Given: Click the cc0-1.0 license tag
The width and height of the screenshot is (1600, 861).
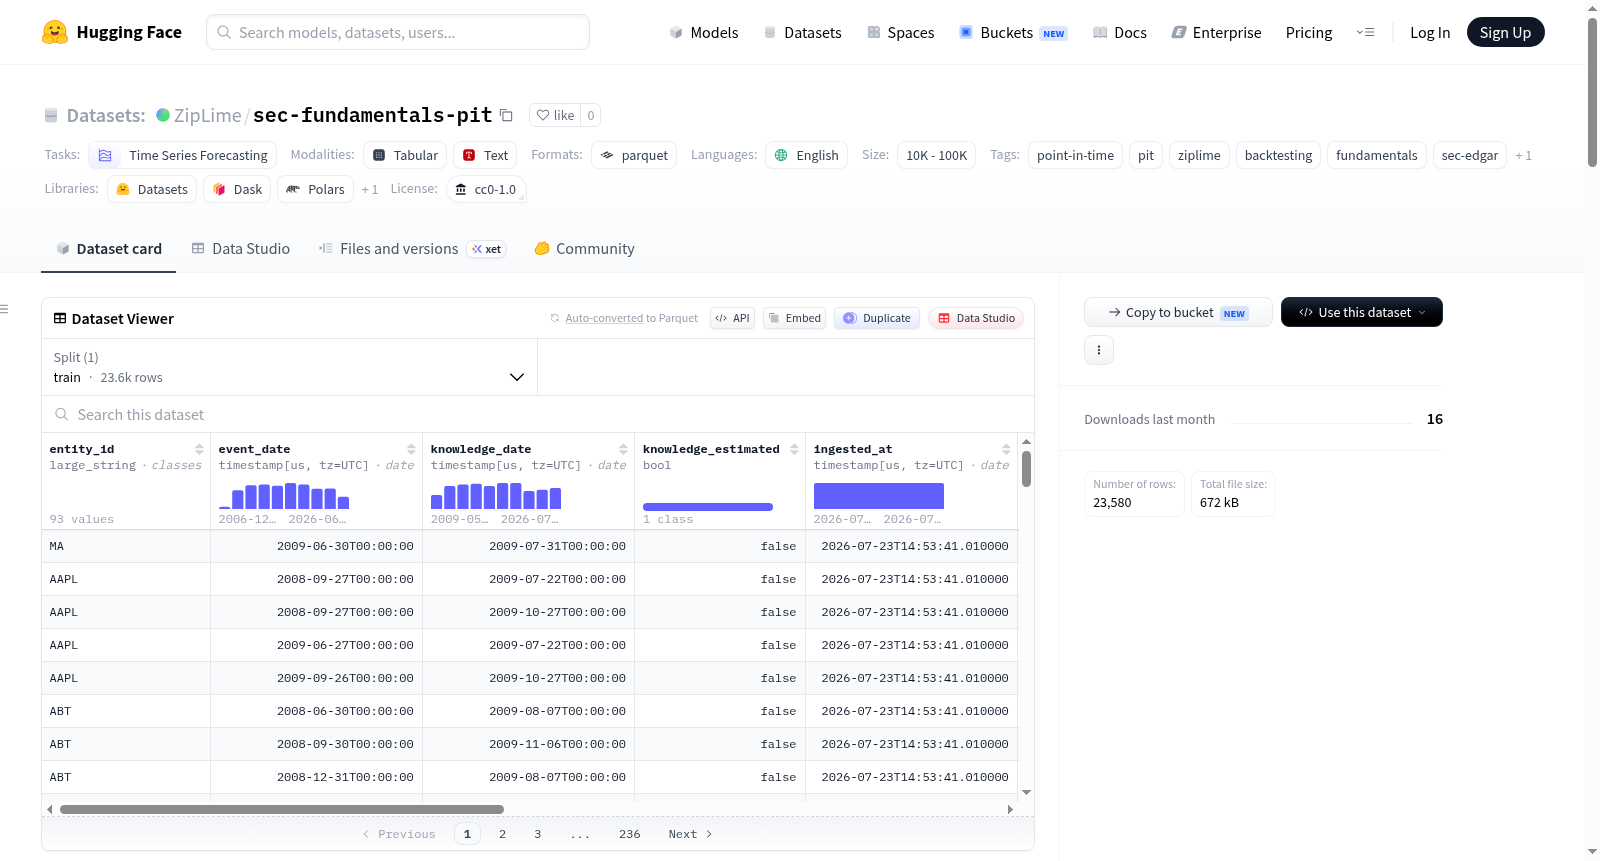Looking at the screenshot, I should (x=486, y=190).
